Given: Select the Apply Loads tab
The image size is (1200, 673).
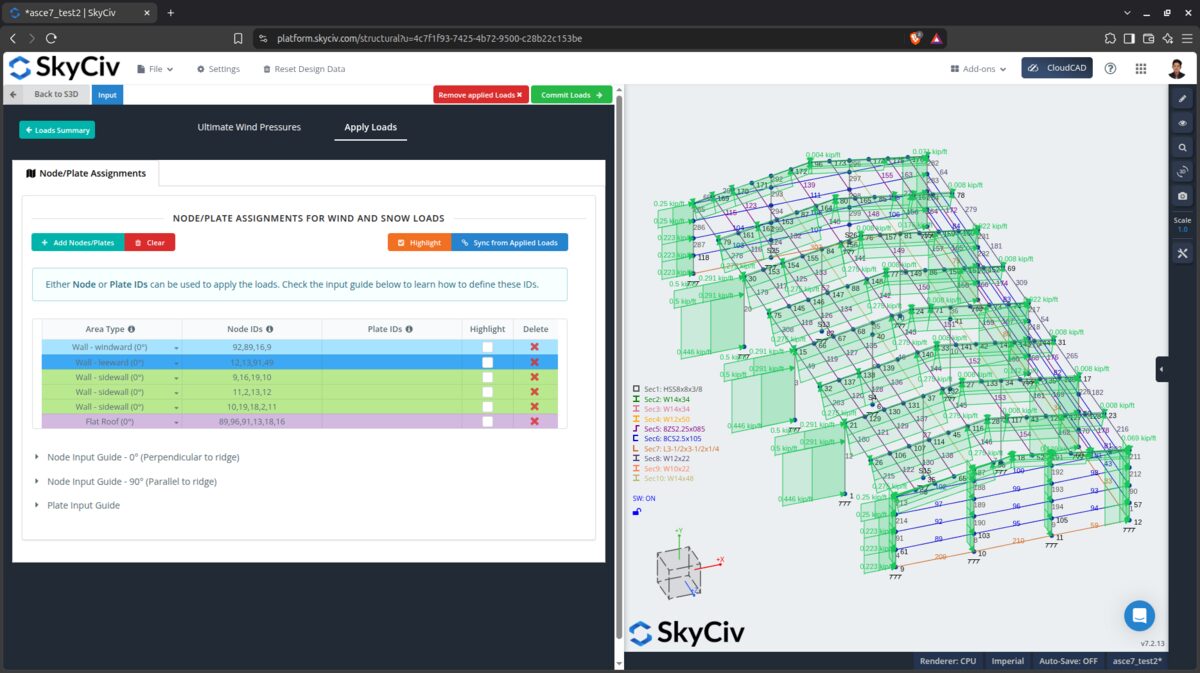Looking at the screenshot, I should pyautogui.click(x=370, y=127).
